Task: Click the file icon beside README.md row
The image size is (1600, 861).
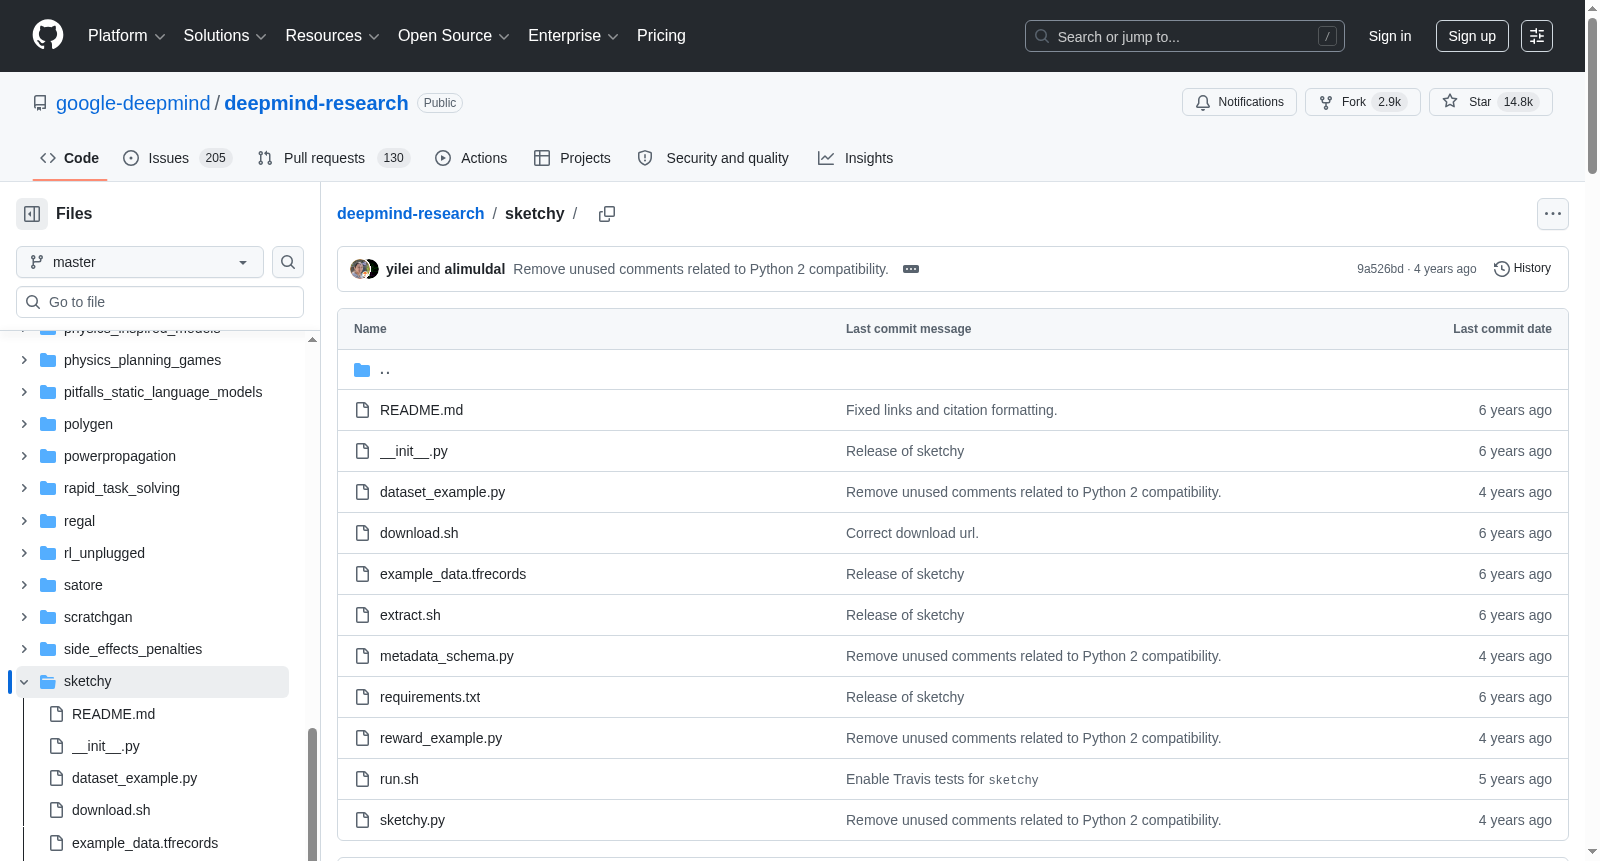Action: [362, 410]
